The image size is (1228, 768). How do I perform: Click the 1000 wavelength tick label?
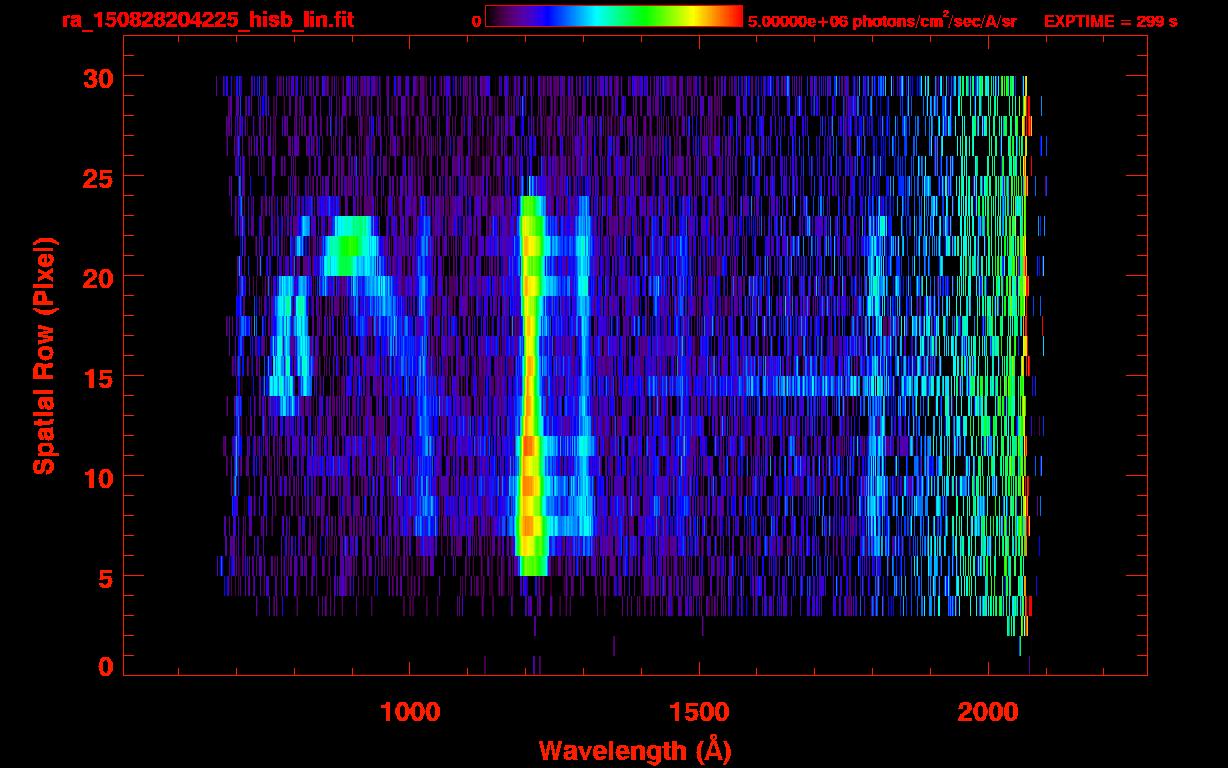point(410,712)
